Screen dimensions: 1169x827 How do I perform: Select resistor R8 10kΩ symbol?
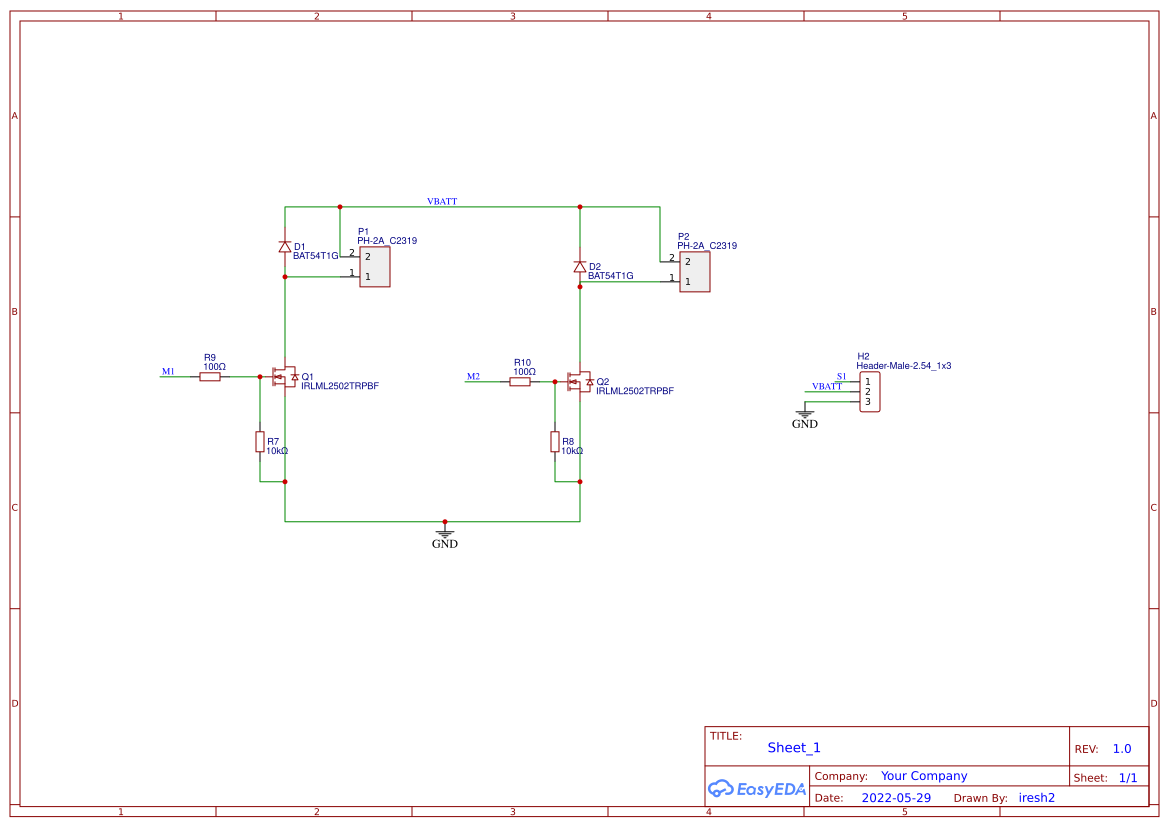(556, 443)
